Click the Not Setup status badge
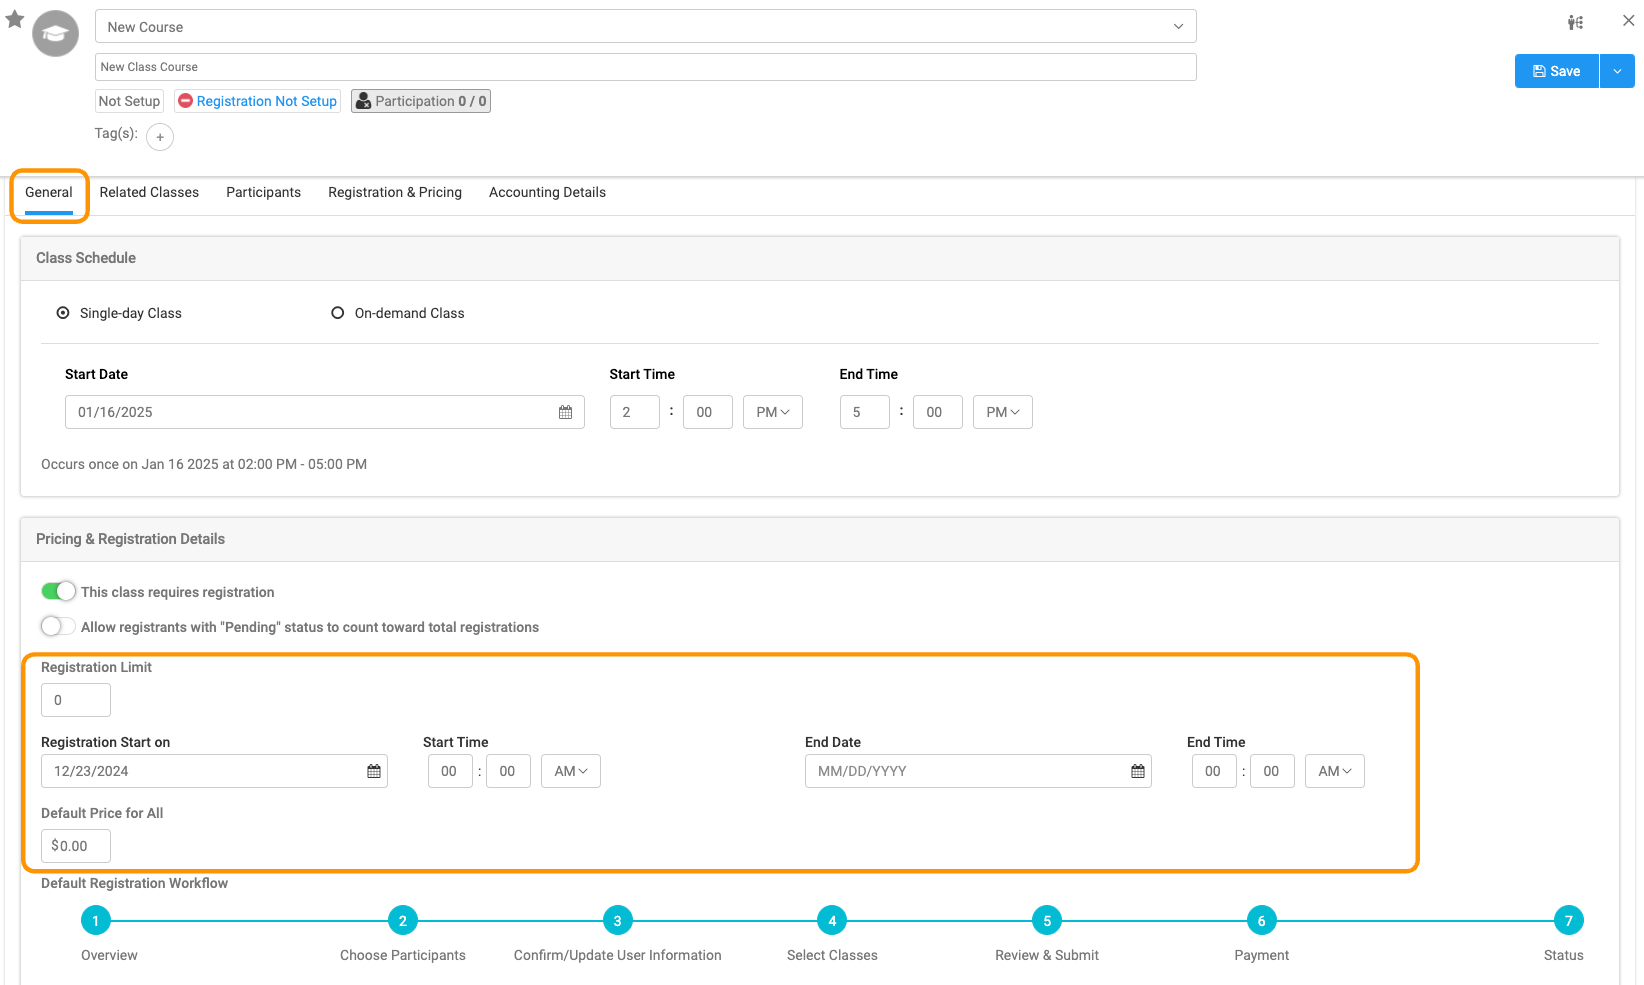Screen dimensions: 1644x985 click(129, 101)
